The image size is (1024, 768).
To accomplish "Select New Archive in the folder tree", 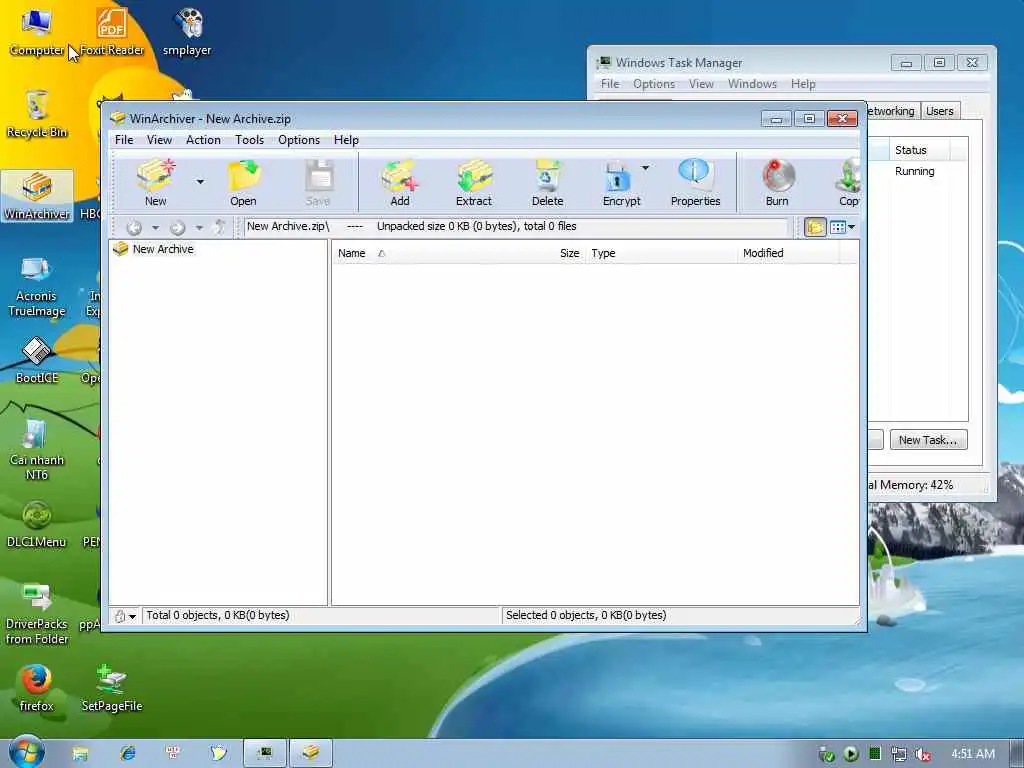I will click(x=163, y=249).
